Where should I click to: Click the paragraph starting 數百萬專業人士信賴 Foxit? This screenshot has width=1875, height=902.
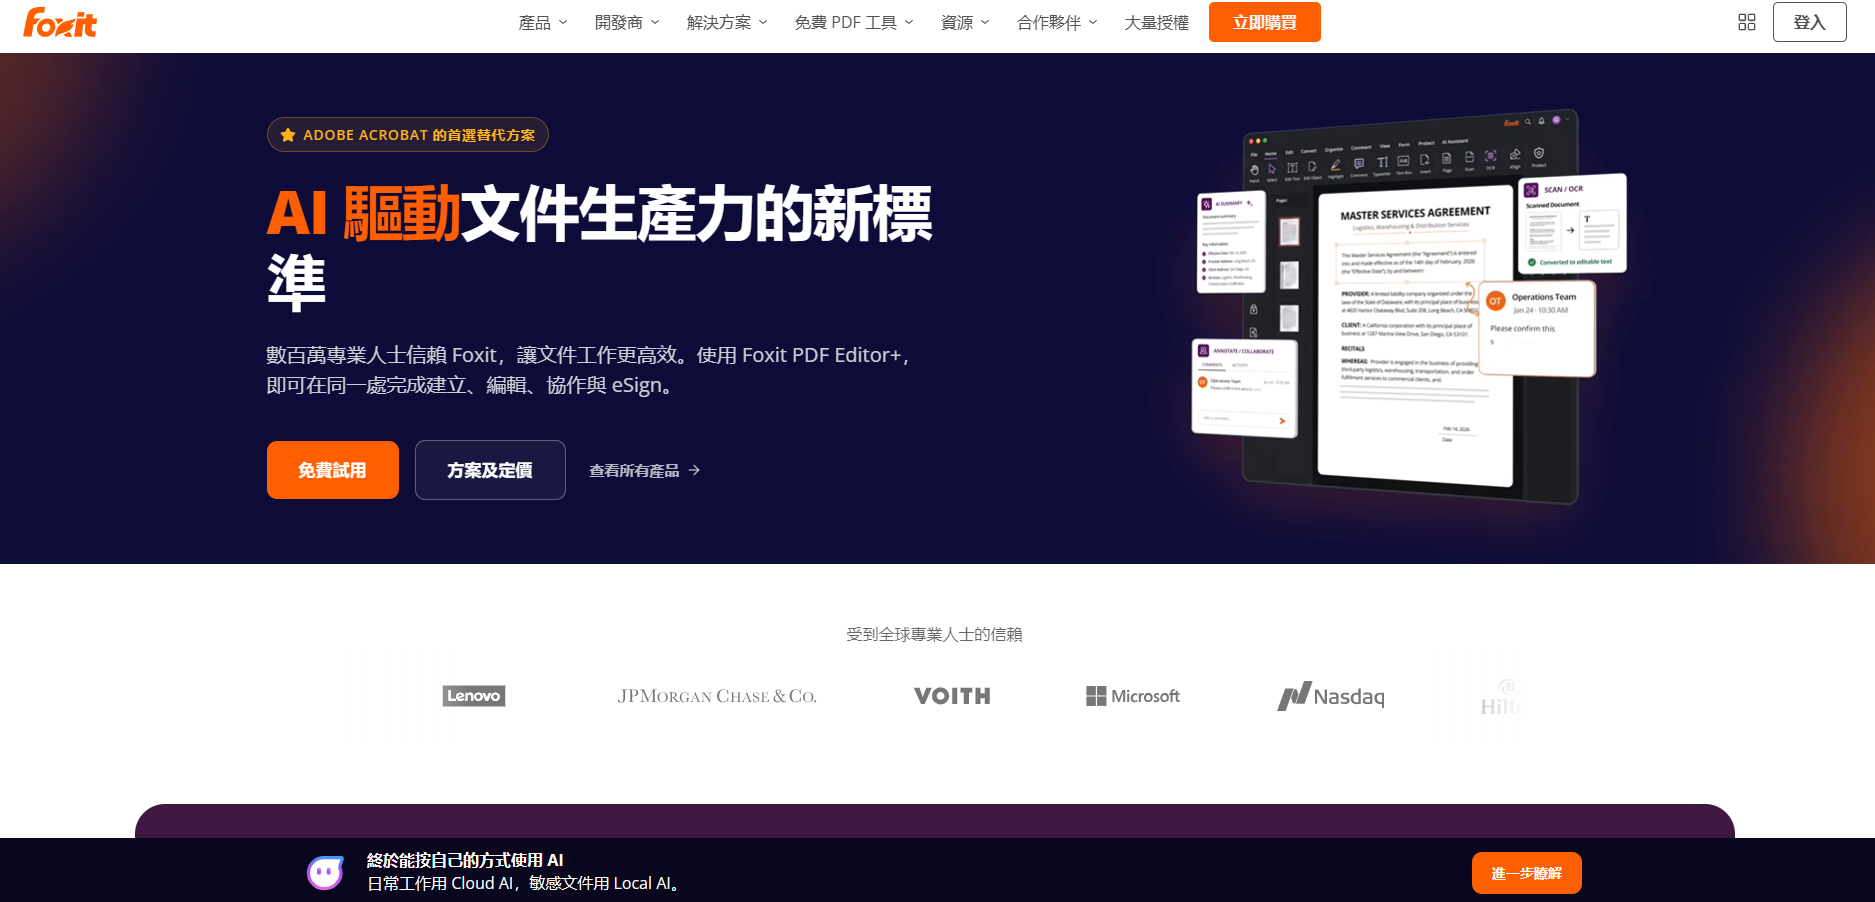tap(590, 370)
